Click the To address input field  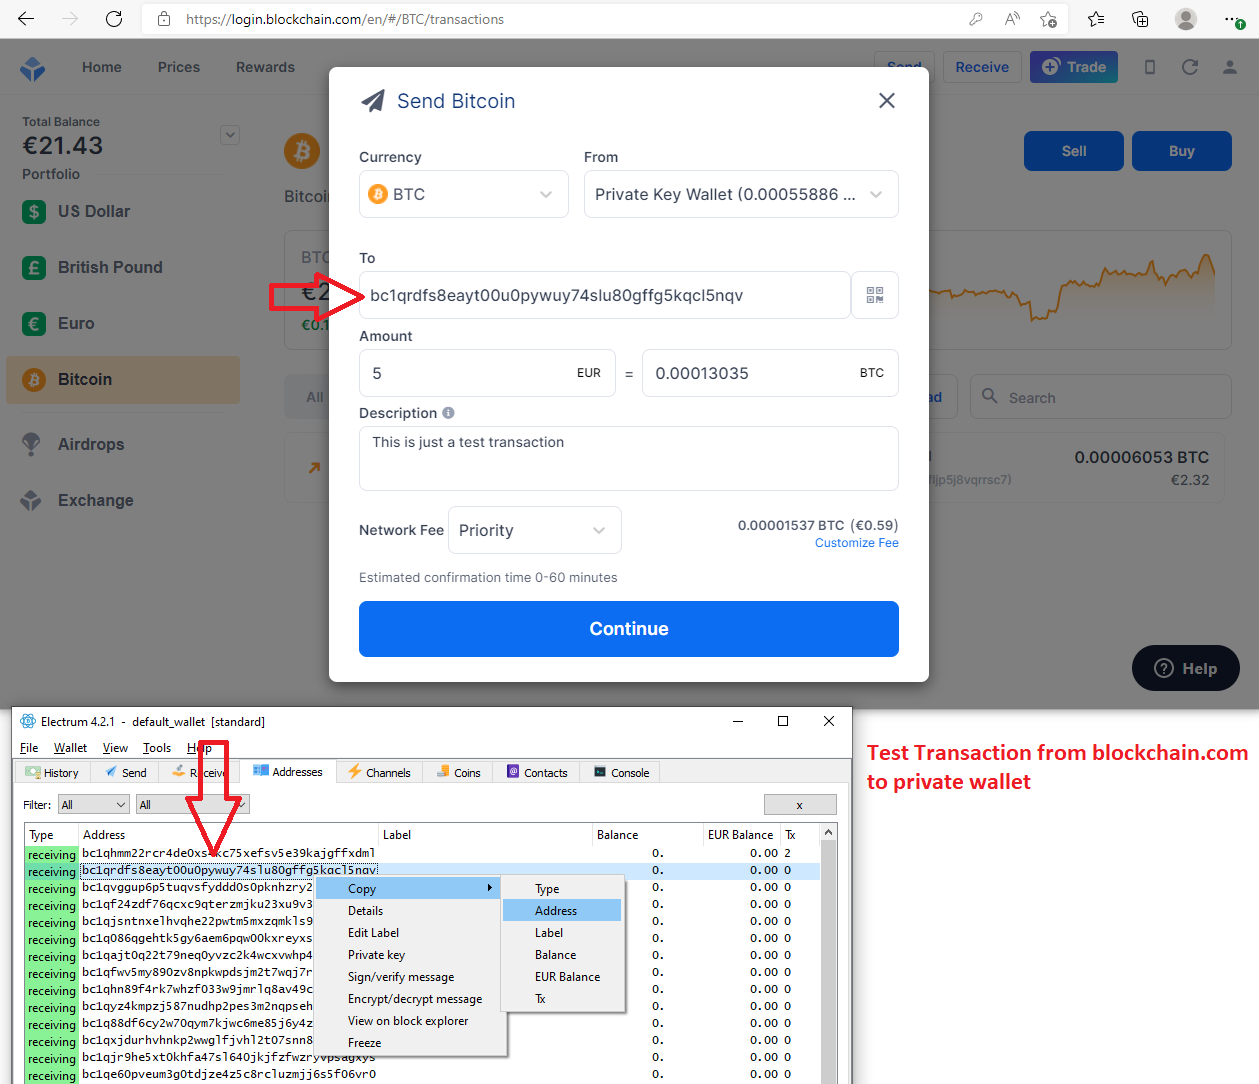pos(604,295)
